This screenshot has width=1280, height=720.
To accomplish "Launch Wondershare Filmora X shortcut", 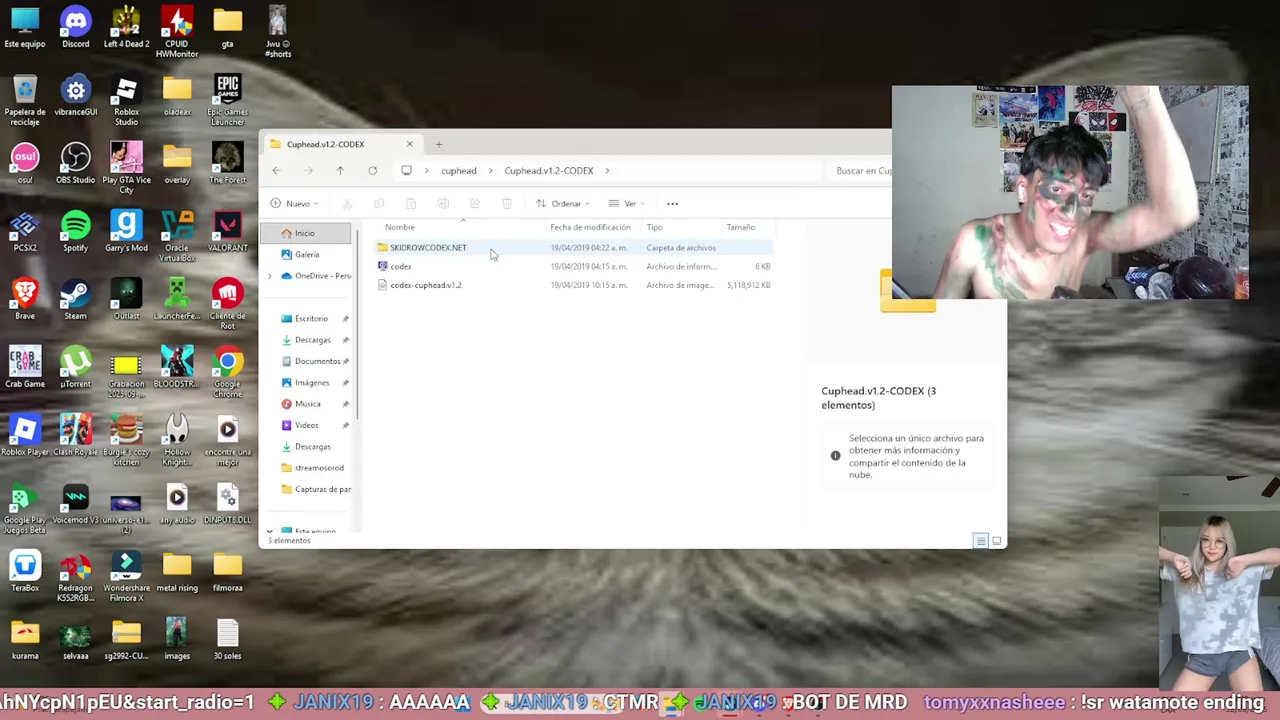I will tap(126, 576).
